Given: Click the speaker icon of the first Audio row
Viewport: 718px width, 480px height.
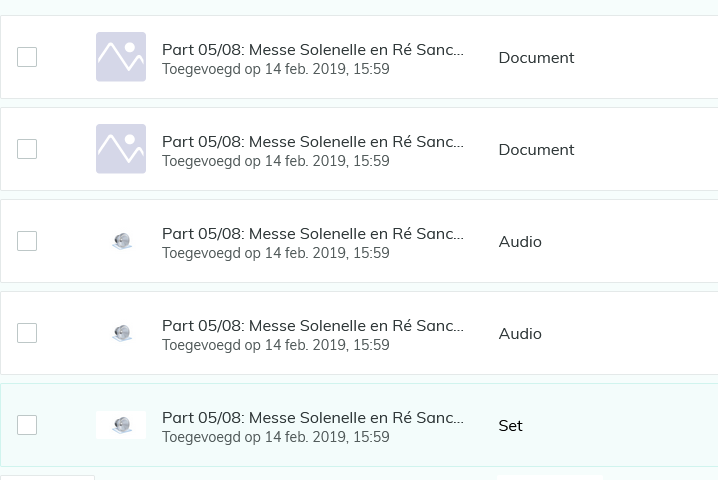Looking at the screenshot, I should pyautogui.click(x=122, y=241).
